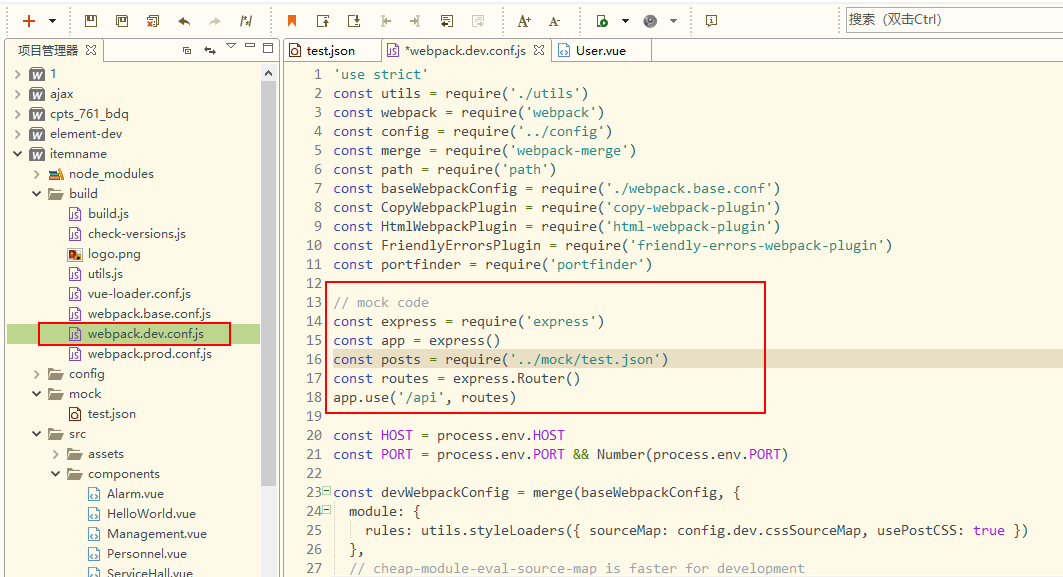Click the toggle comment icon

tap(245, 21)
